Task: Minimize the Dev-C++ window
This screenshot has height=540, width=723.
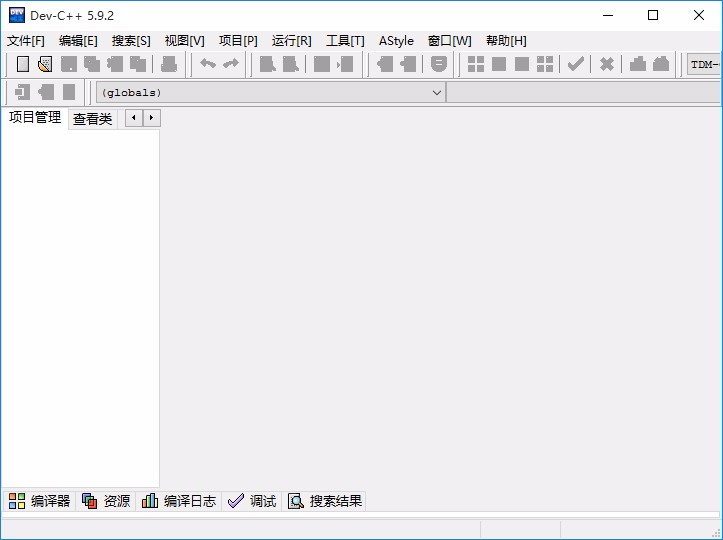Action: point(608,15)
